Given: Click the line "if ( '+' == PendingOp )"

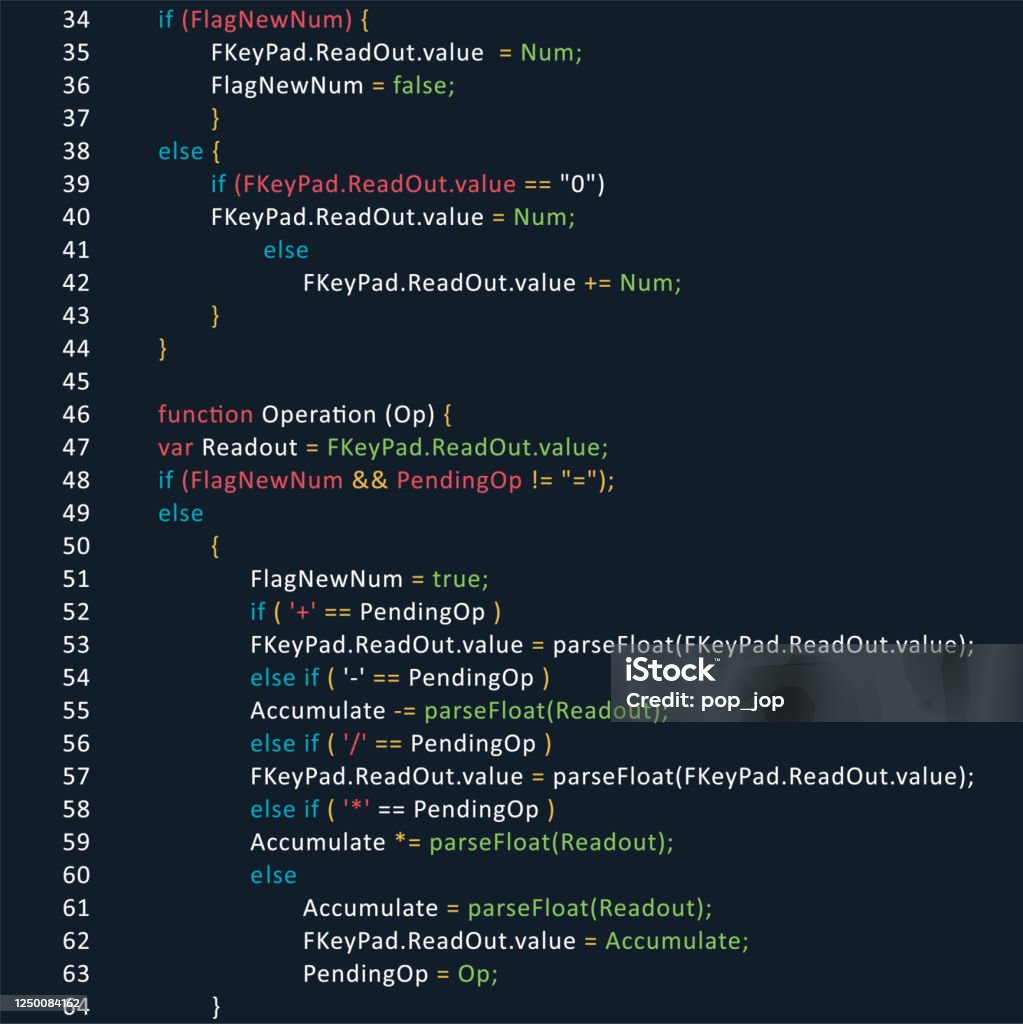Looking at the screenshot, I should pyautogui.click(x=376, y=612).
